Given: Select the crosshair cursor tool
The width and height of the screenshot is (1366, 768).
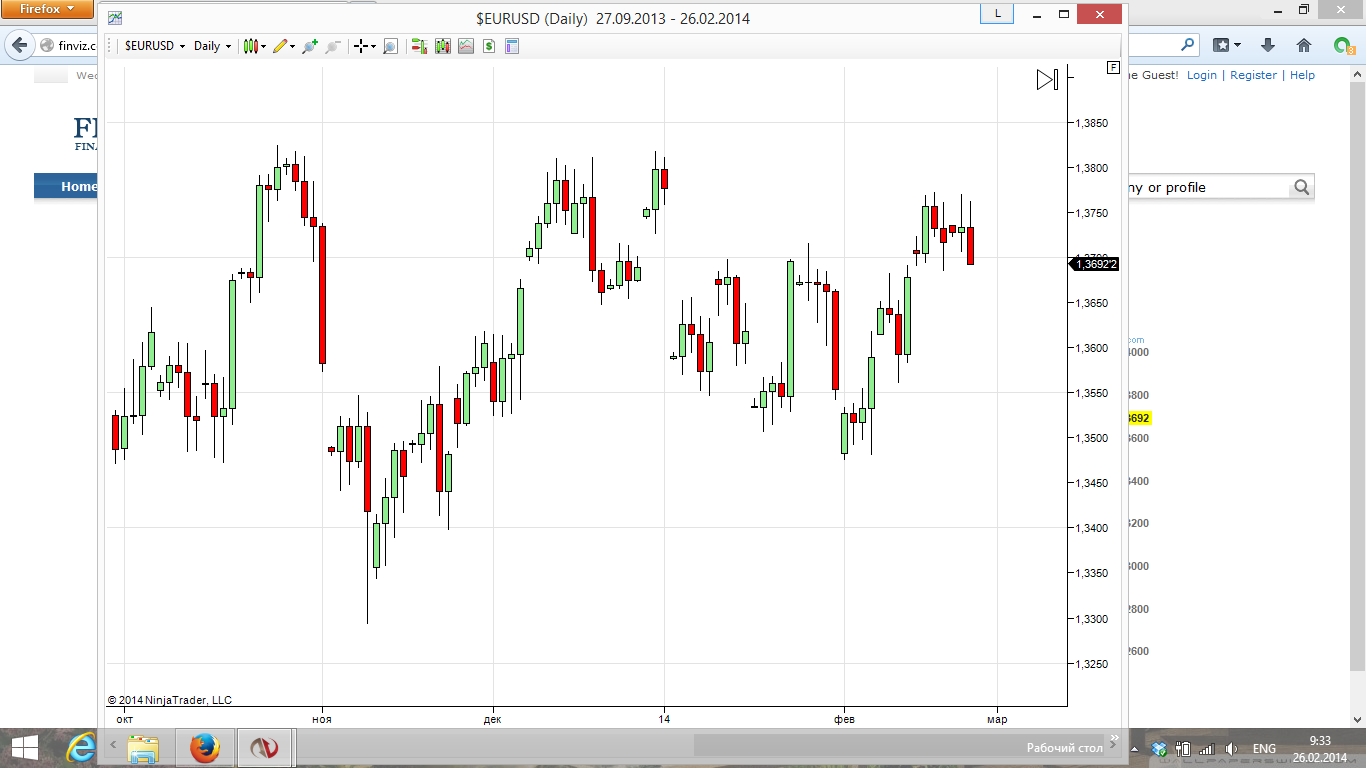Looking at the screenshot, I should tap(361, 46).
